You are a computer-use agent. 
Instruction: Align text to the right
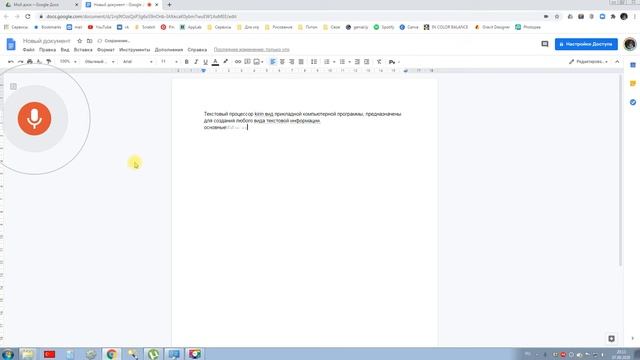click(x=291, y=62)
